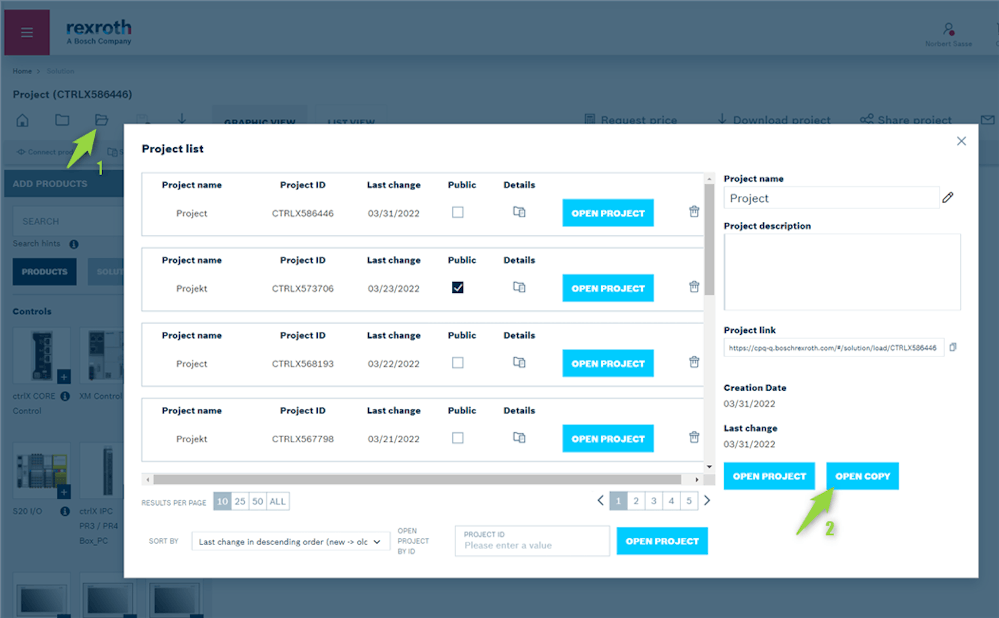This screenshot has height=618, width=999.
Task: Click Share project in background toolbar
Action: tap(906, 120)
